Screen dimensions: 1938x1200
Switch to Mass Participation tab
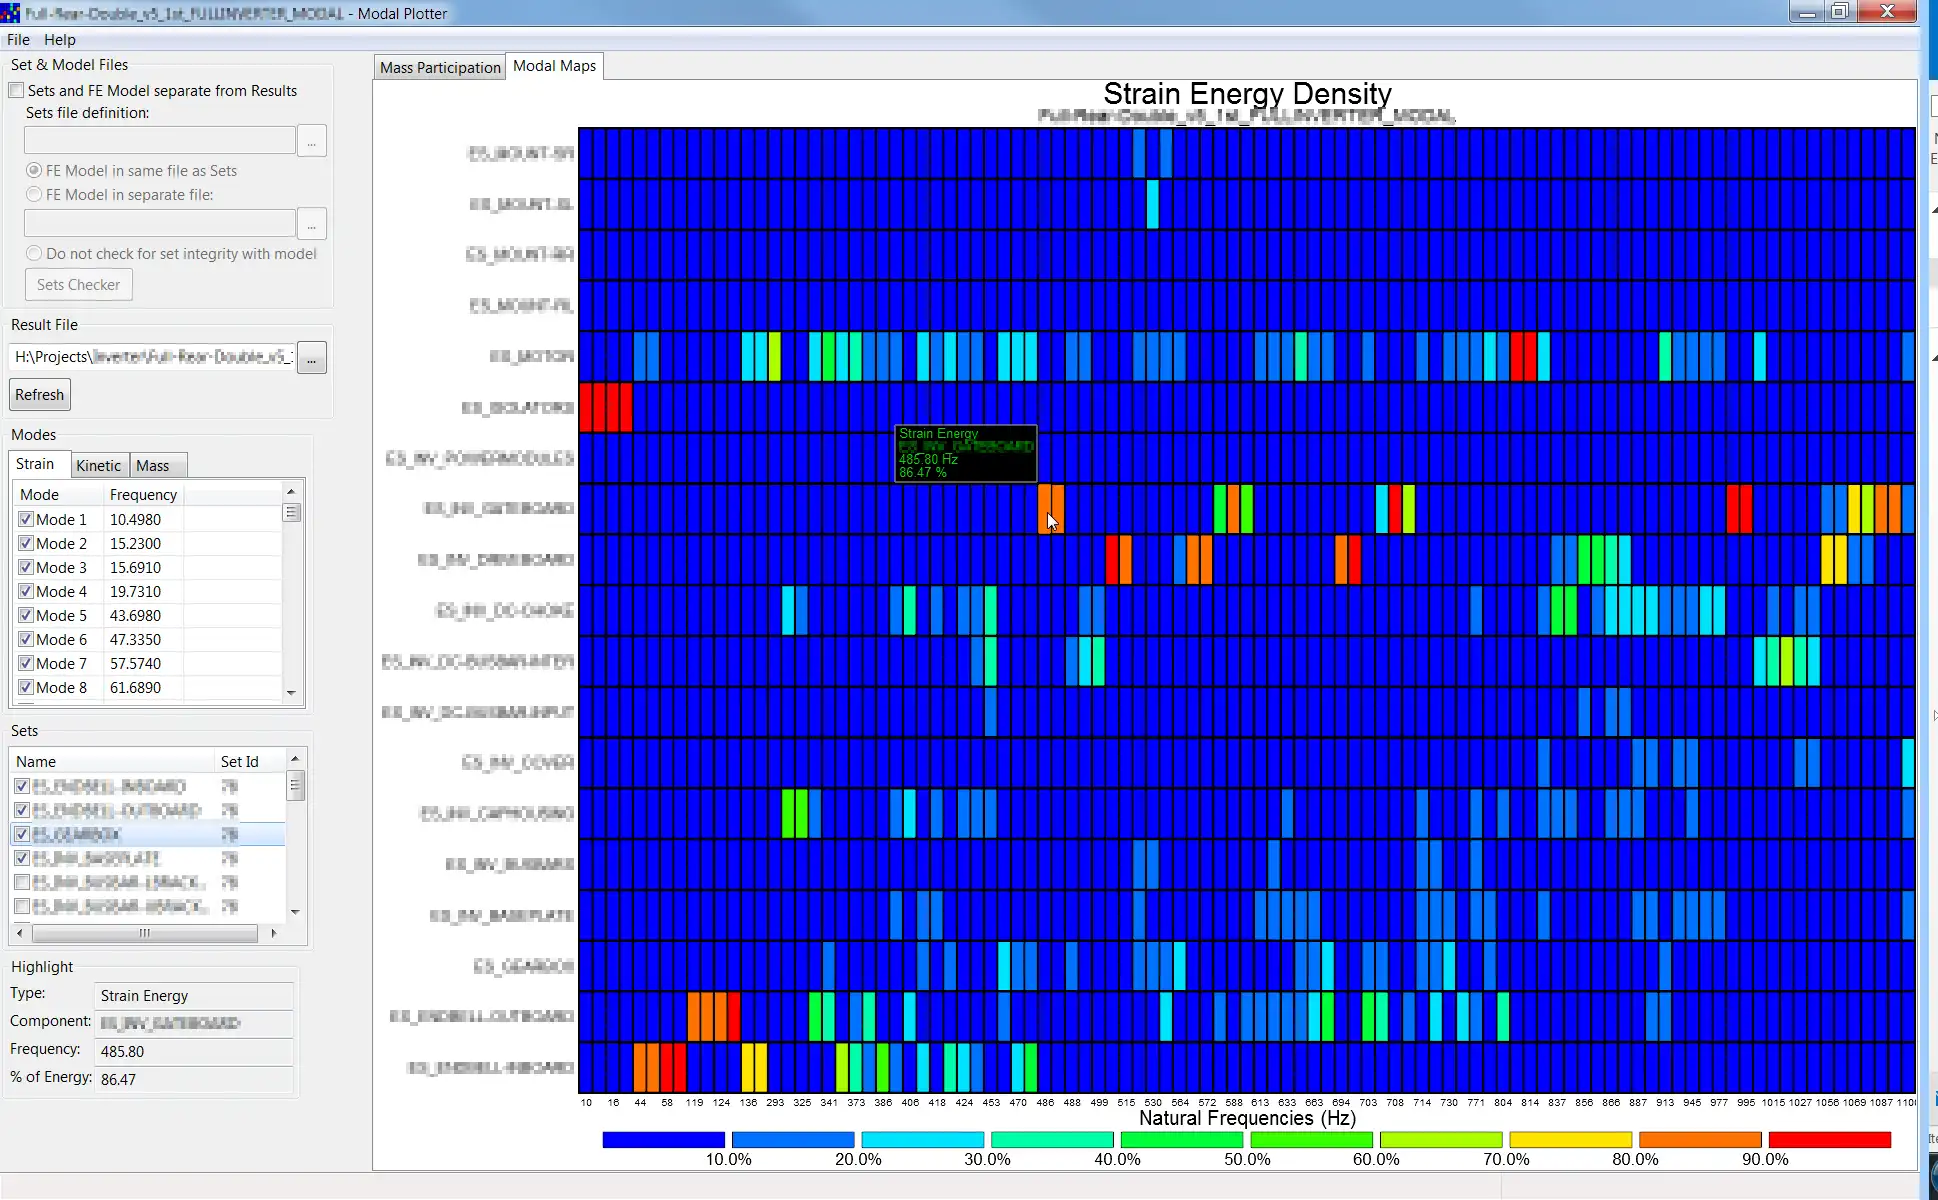(440, 67)
